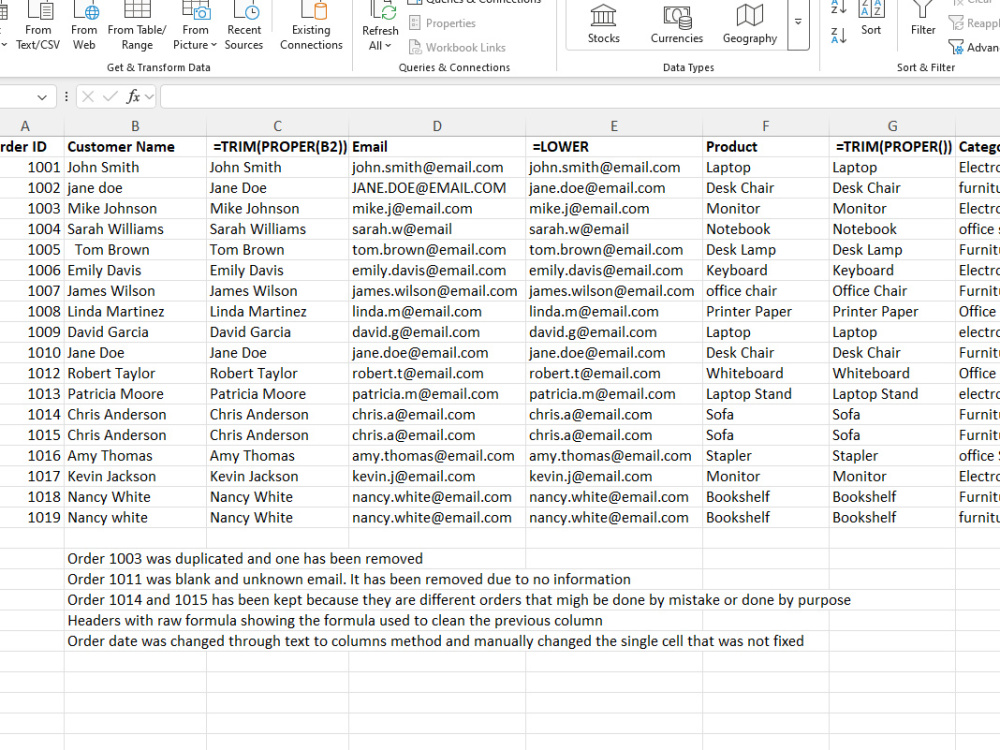Click Recent Sources icon
This screenshot has width=1000, height=750.
click(244, 26)
